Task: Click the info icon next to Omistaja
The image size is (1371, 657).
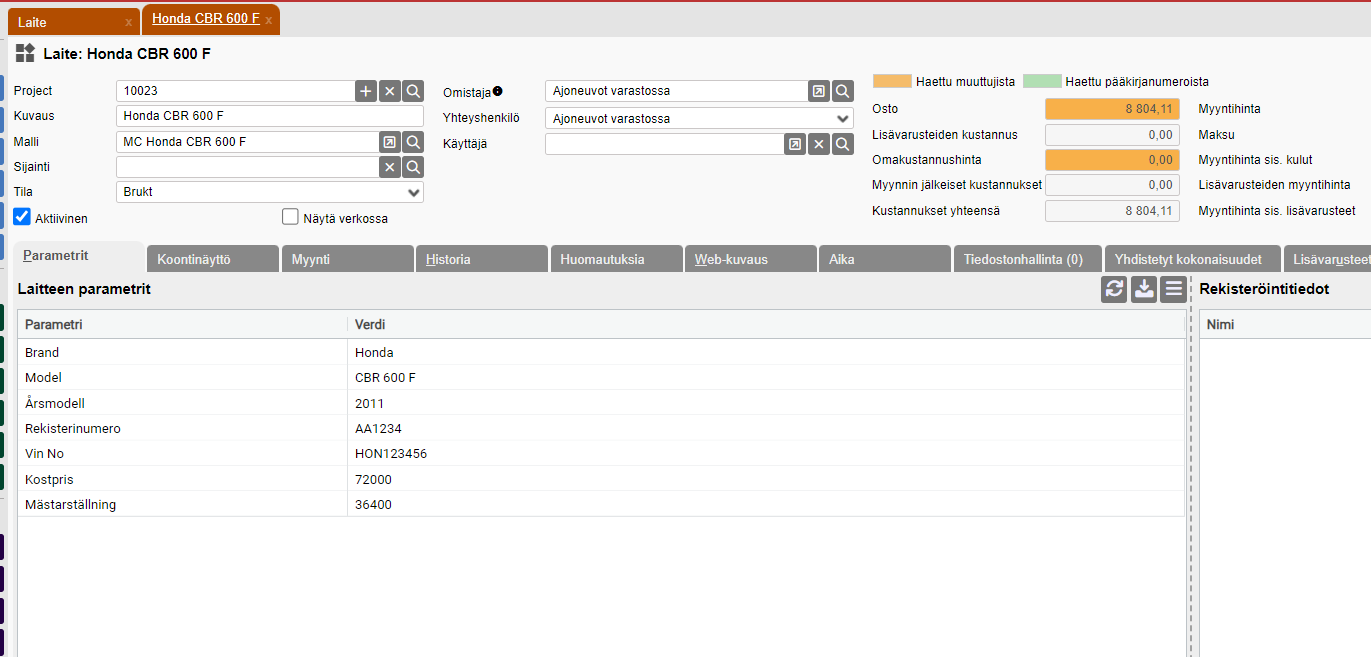Action: [x=497, y=91]
